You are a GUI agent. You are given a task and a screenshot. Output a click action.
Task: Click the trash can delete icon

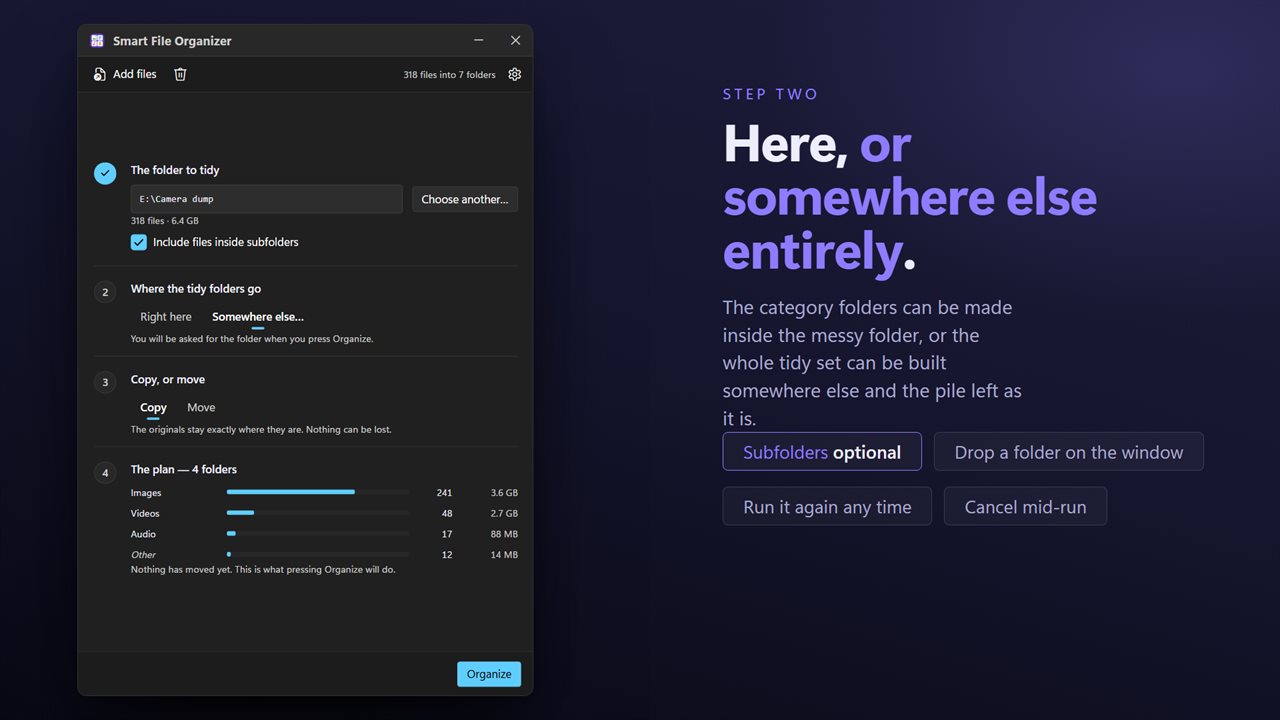[180, 74]
